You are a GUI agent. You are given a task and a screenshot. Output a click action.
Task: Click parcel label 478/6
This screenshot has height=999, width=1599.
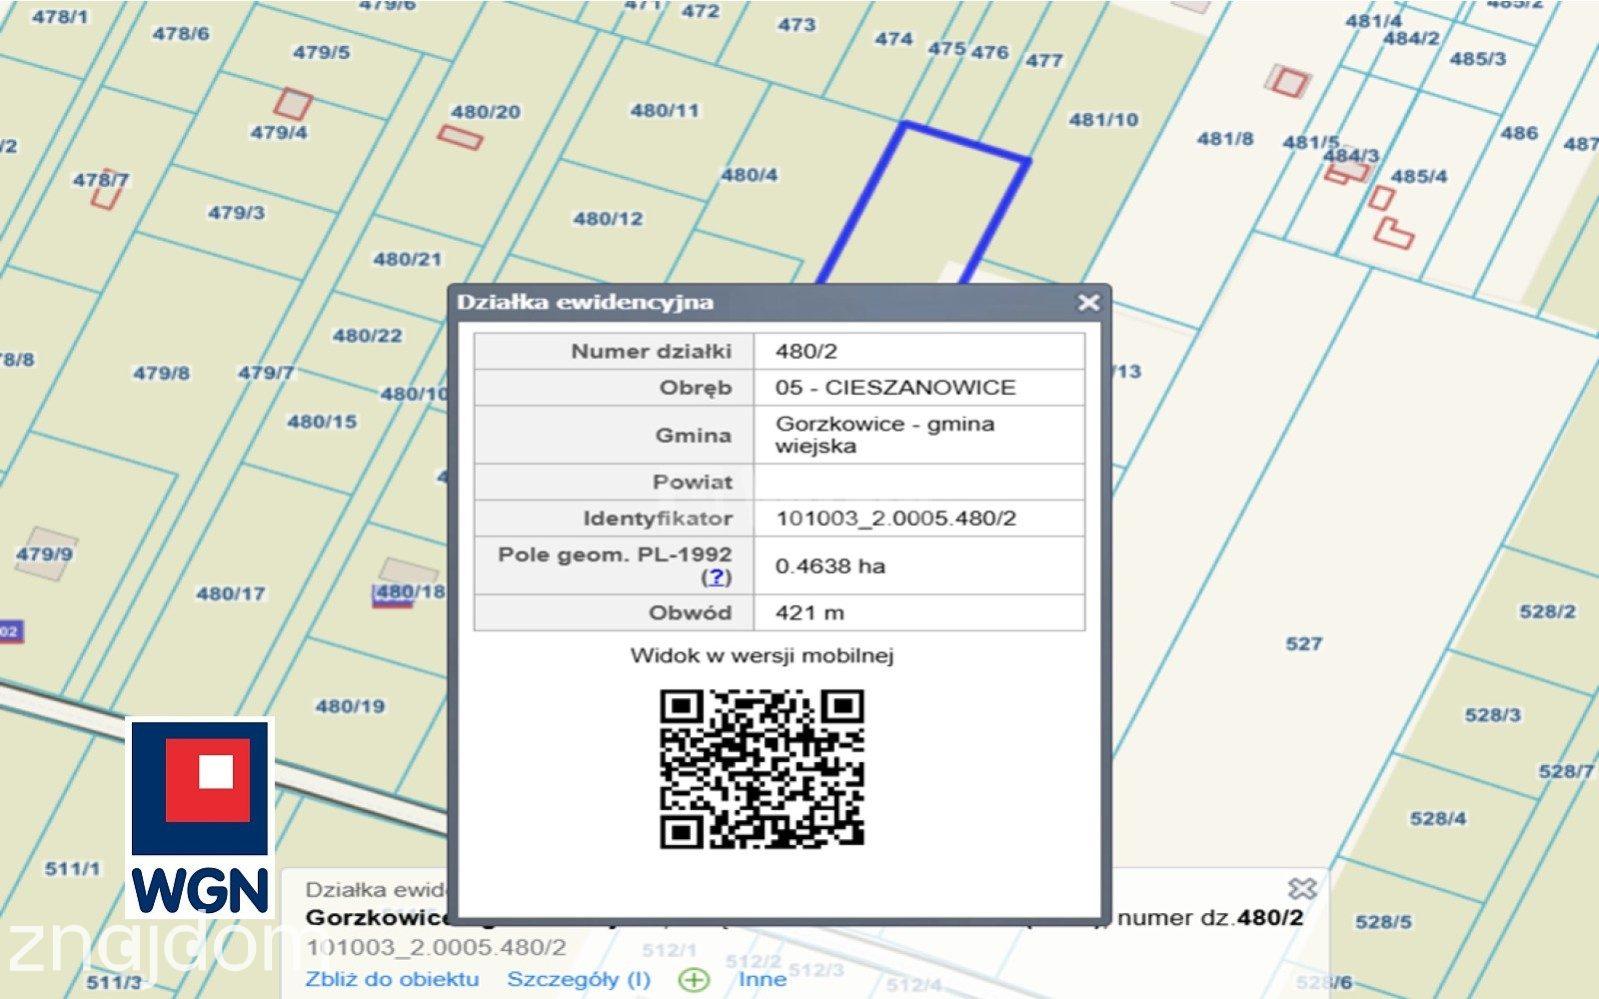pyautogui.click(x=181, y=34)
